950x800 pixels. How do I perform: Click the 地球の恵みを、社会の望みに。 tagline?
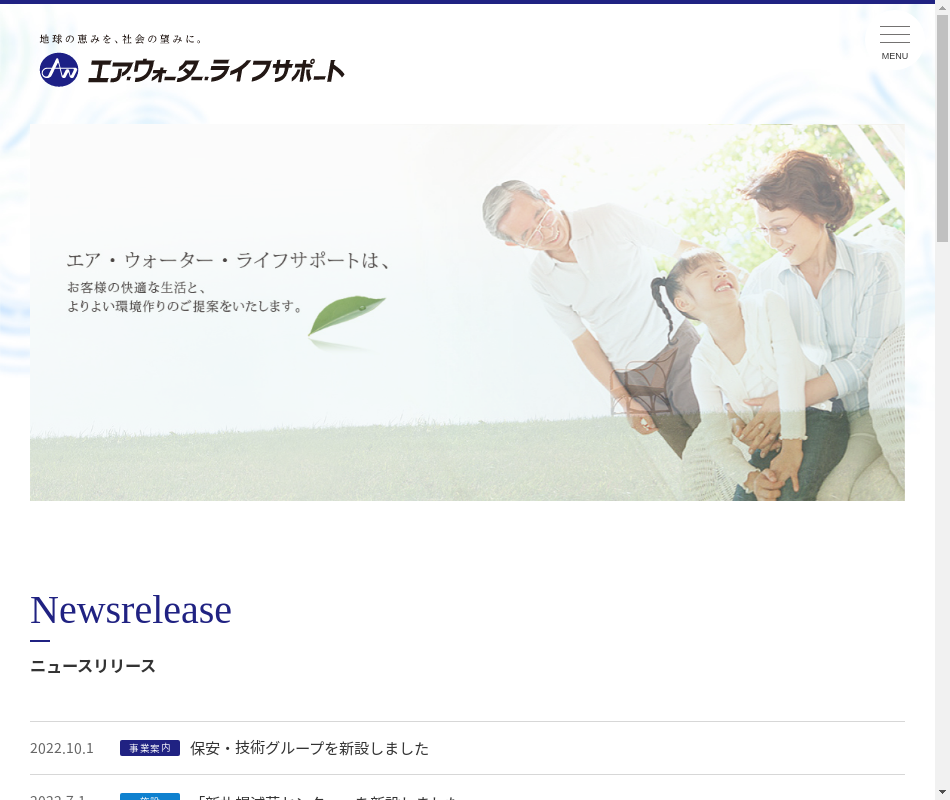coord(121,39)
